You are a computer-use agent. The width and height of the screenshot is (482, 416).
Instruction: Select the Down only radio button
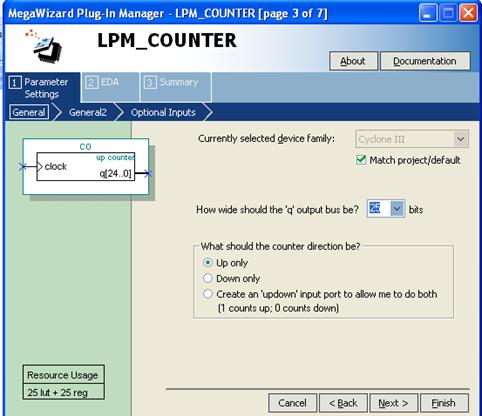point(208,278)
